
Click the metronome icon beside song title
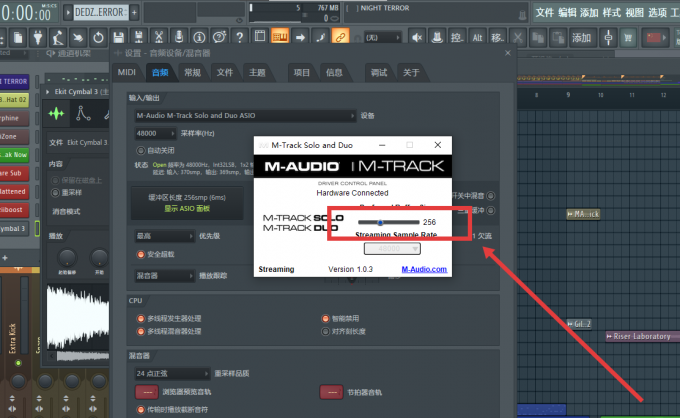pos(523,15)
